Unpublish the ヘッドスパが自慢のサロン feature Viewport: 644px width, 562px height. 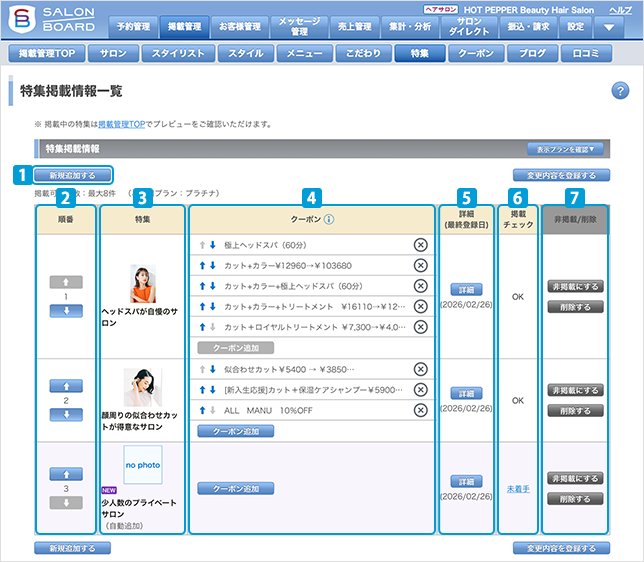tap(575, 286)
